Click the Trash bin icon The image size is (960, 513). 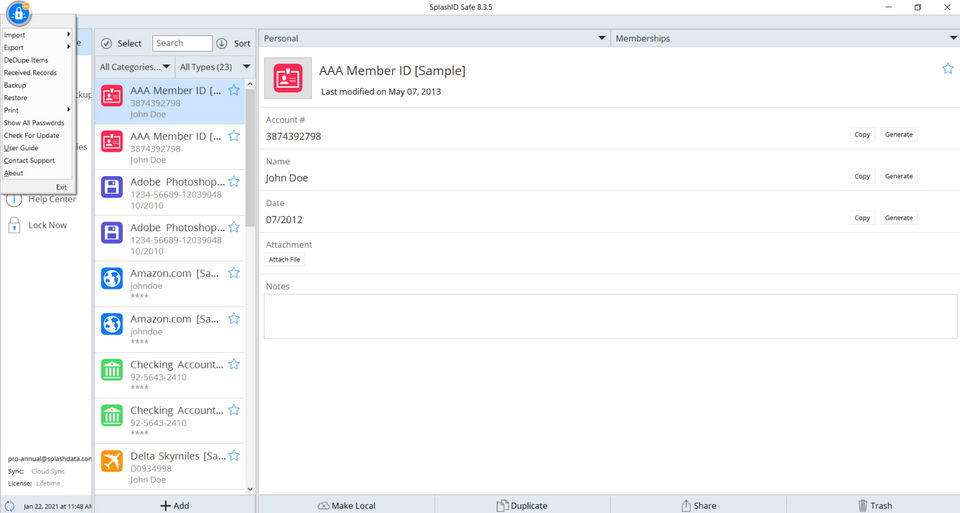(862, 506)
